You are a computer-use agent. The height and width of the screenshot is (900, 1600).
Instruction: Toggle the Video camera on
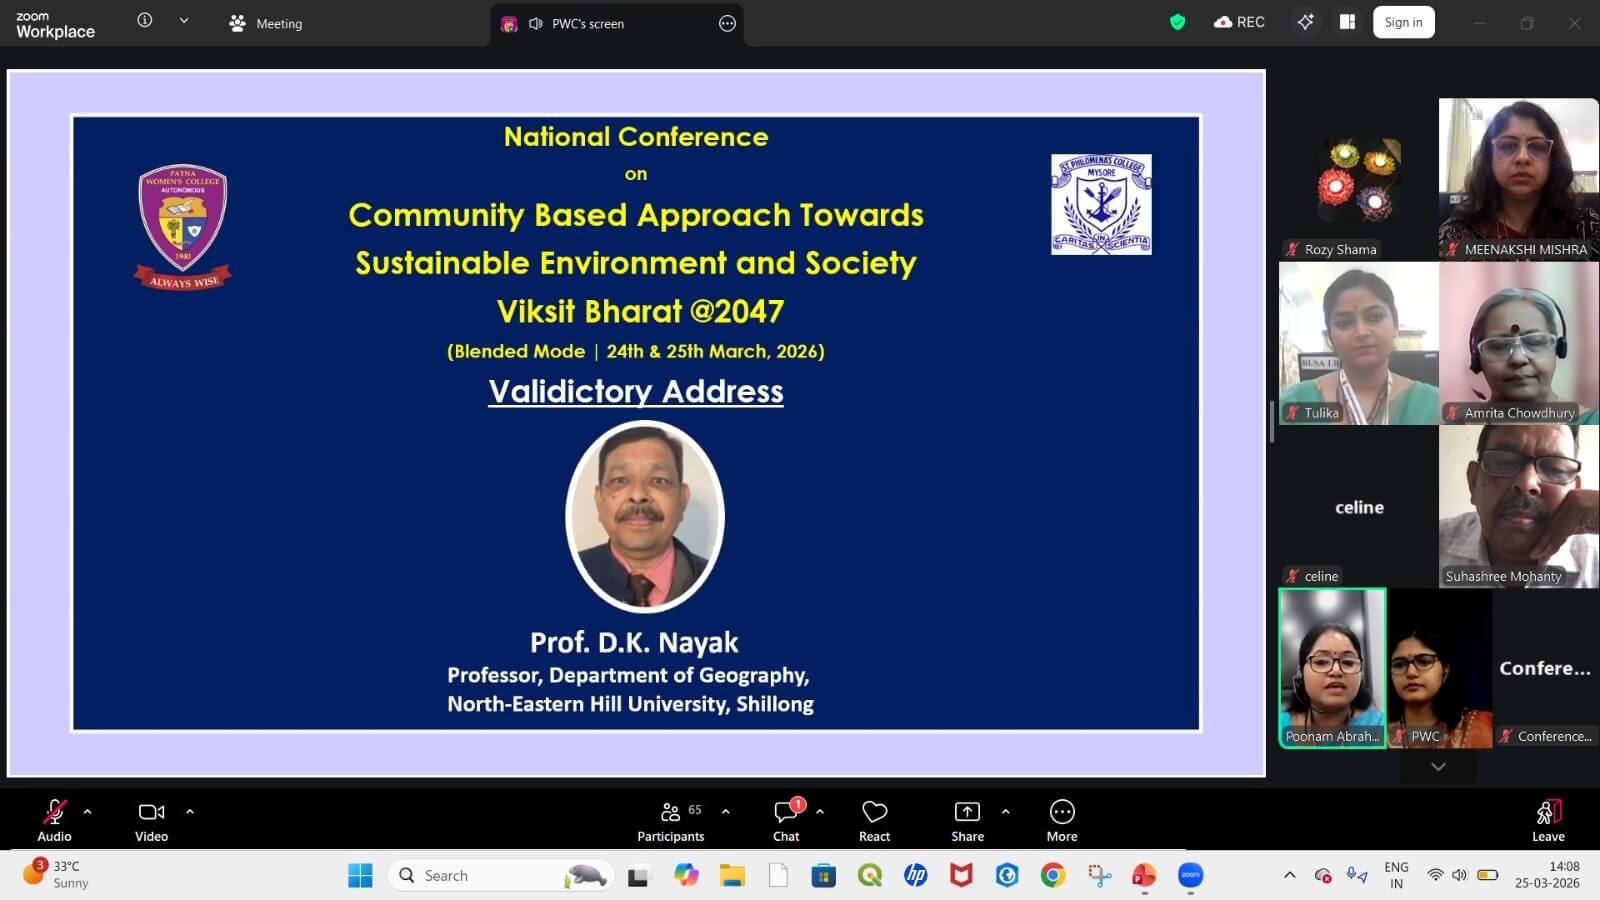(x=152, y=820)
